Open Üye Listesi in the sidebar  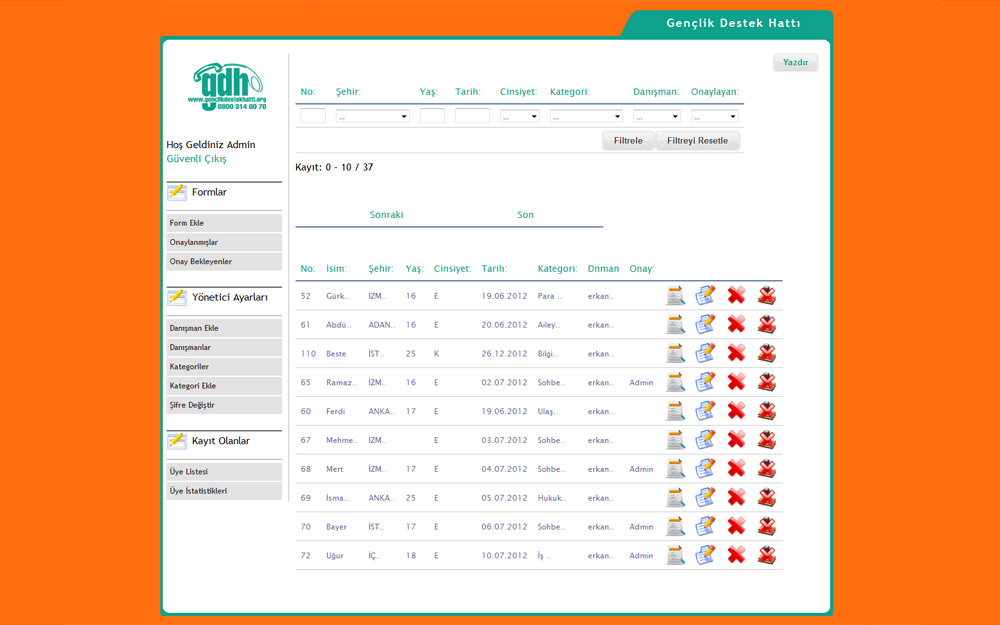224,472
